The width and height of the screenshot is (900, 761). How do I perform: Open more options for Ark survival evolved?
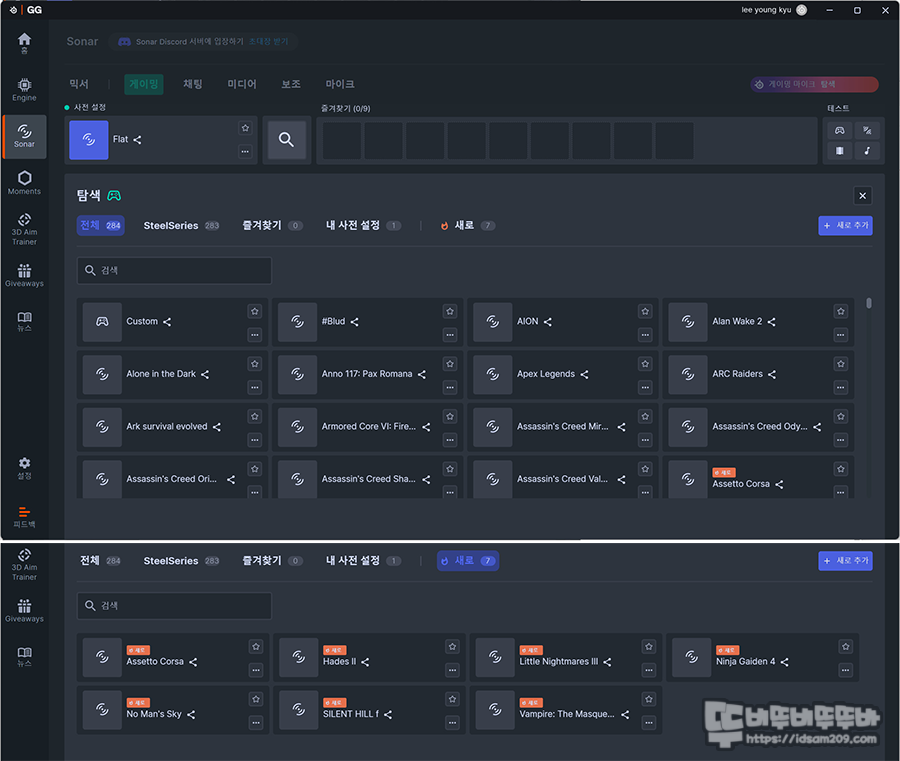pyautogui.click(x=255, y=440)
